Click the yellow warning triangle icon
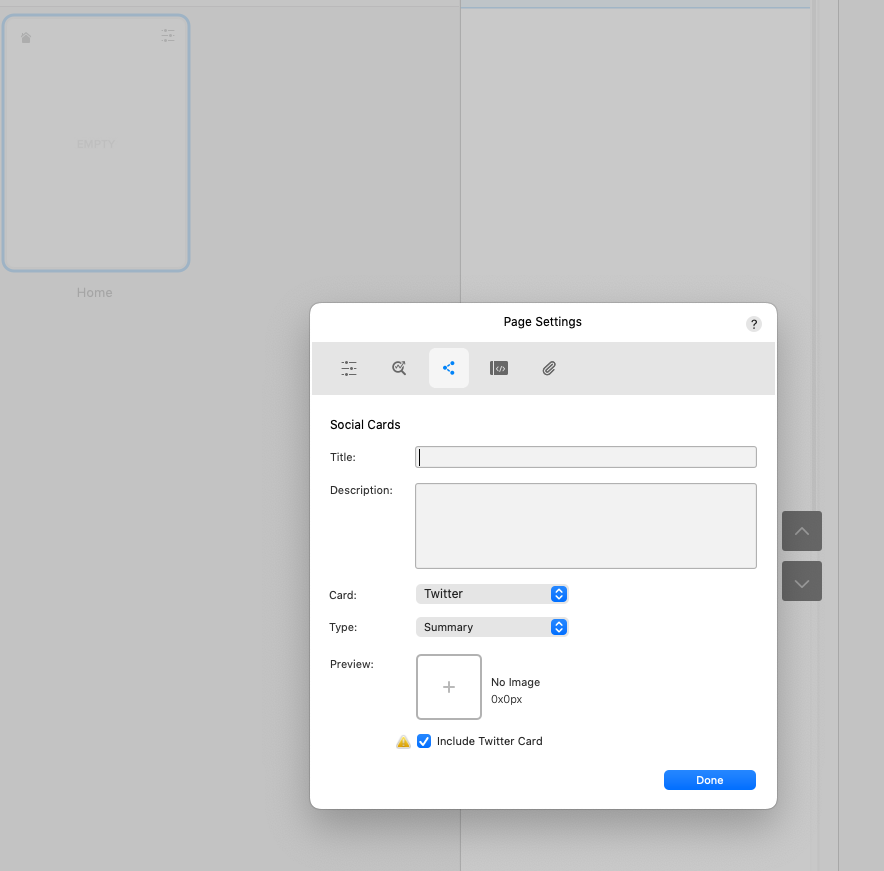The width and height of the screenshot is (884, 871). pos(403,742)
